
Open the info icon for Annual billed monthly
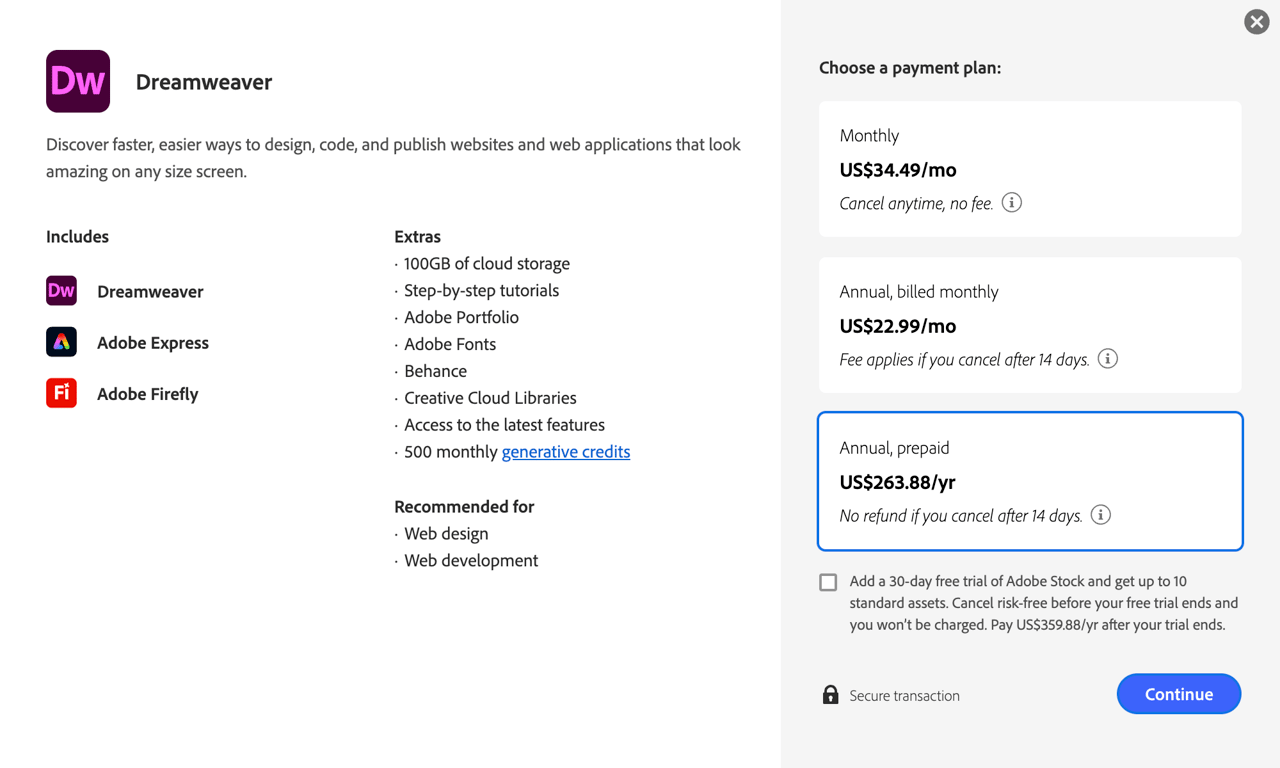click(x=1107, y=358)
